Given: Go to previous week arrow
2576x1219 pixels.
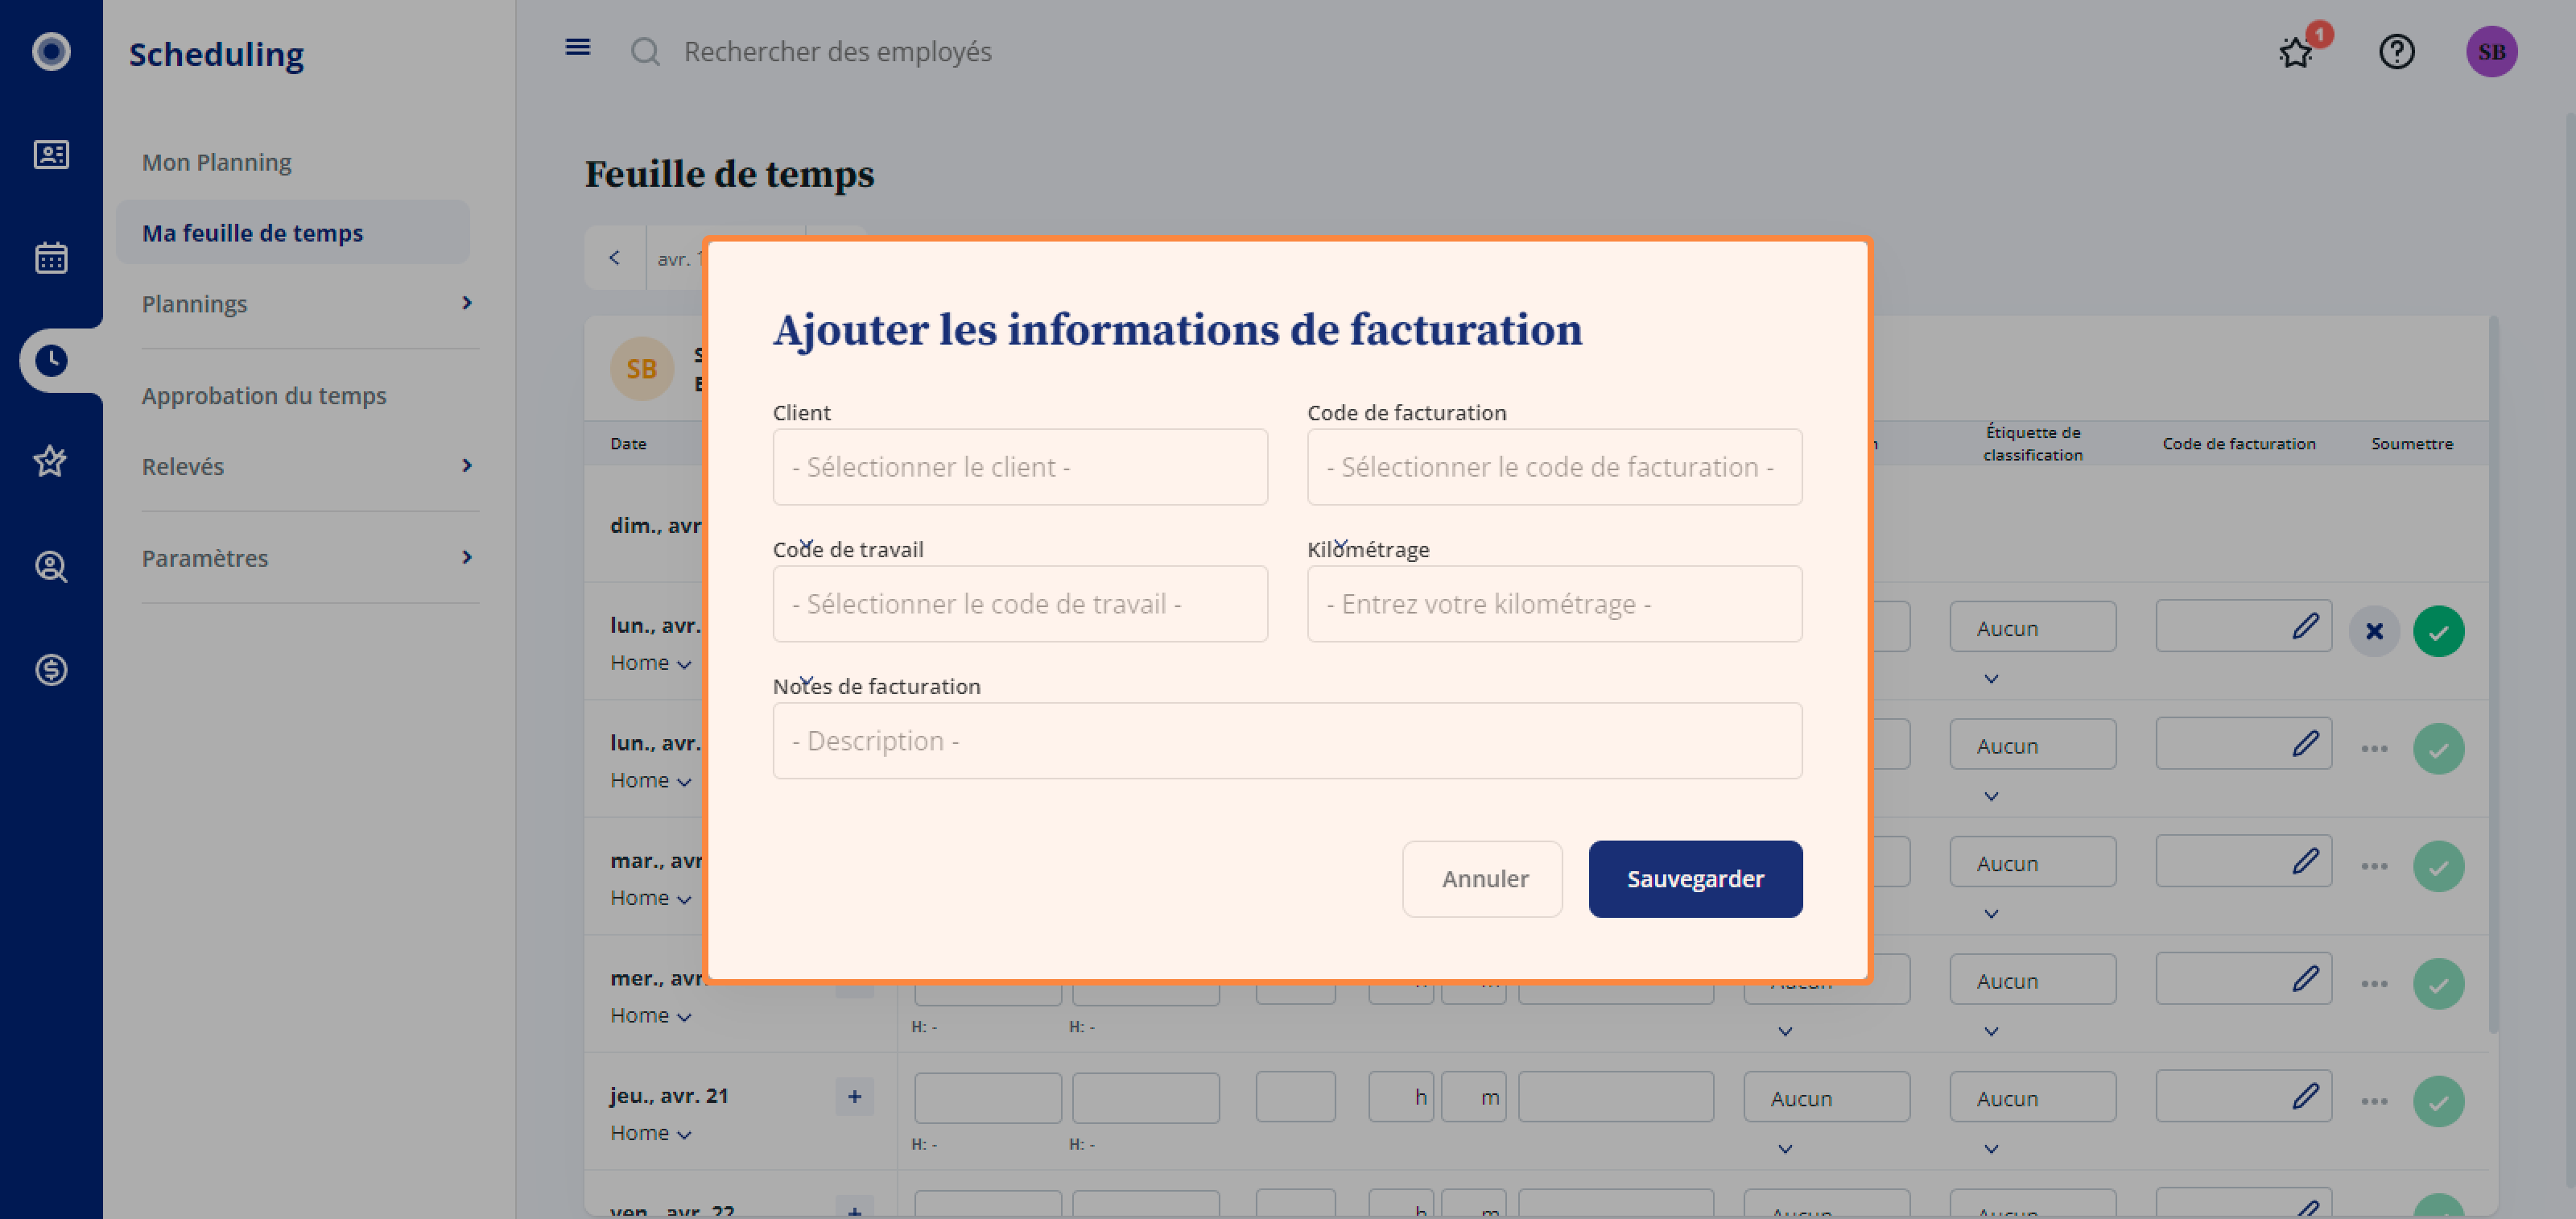Looking at the screenshot, I should point(615,258).
